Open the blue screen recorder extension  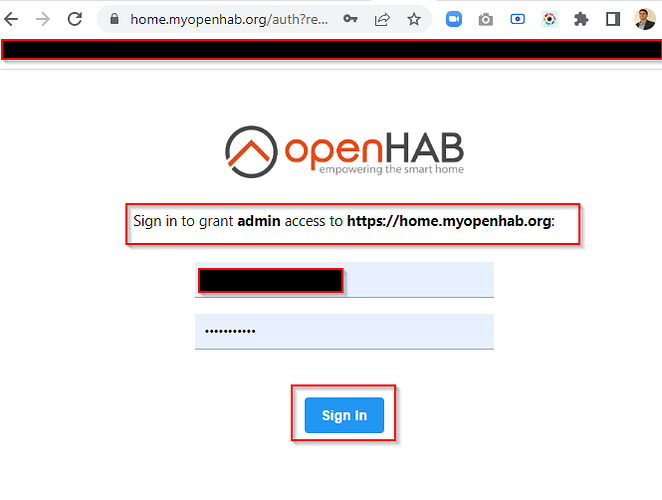[518, 19]
